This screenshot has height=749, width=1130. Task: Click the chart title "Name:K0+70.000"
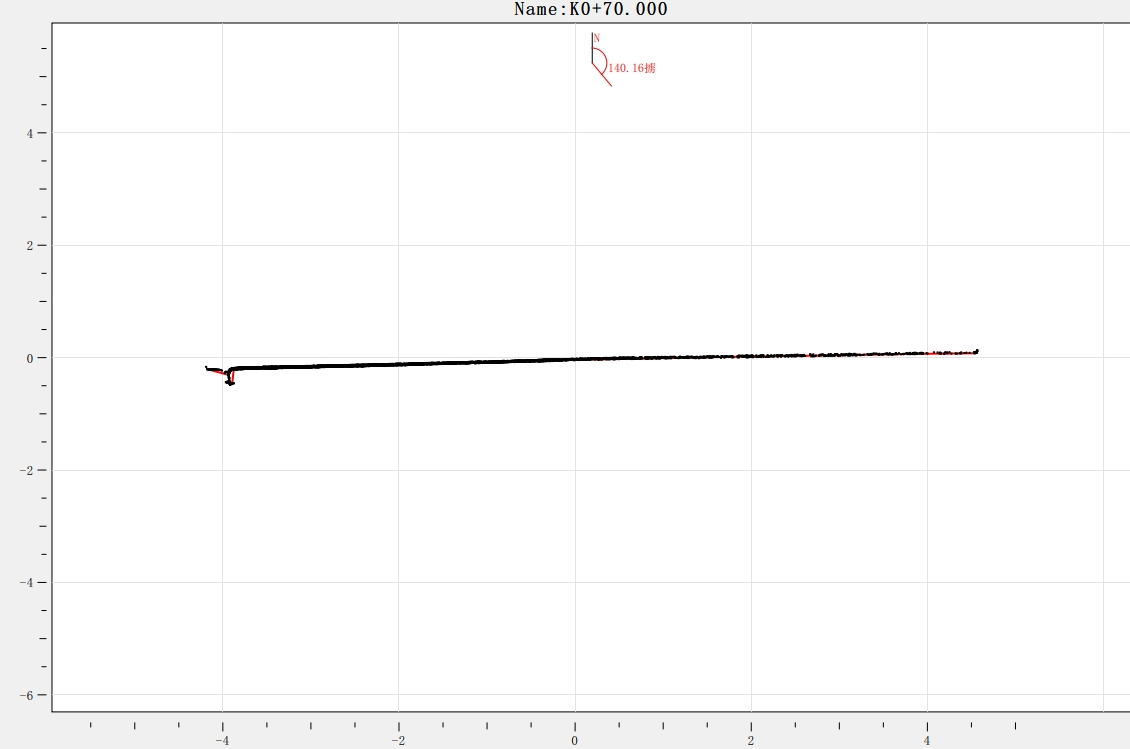[x=590, y=9]
